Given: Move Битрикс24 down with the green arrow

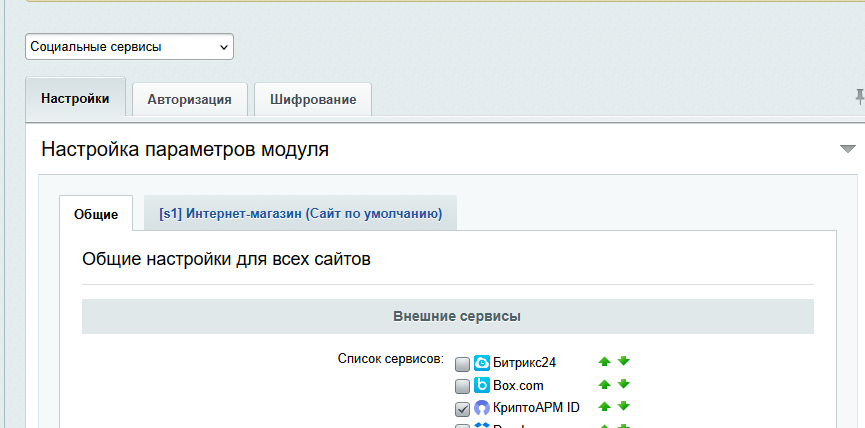Looking at the screenshot, I should (623, 362).
